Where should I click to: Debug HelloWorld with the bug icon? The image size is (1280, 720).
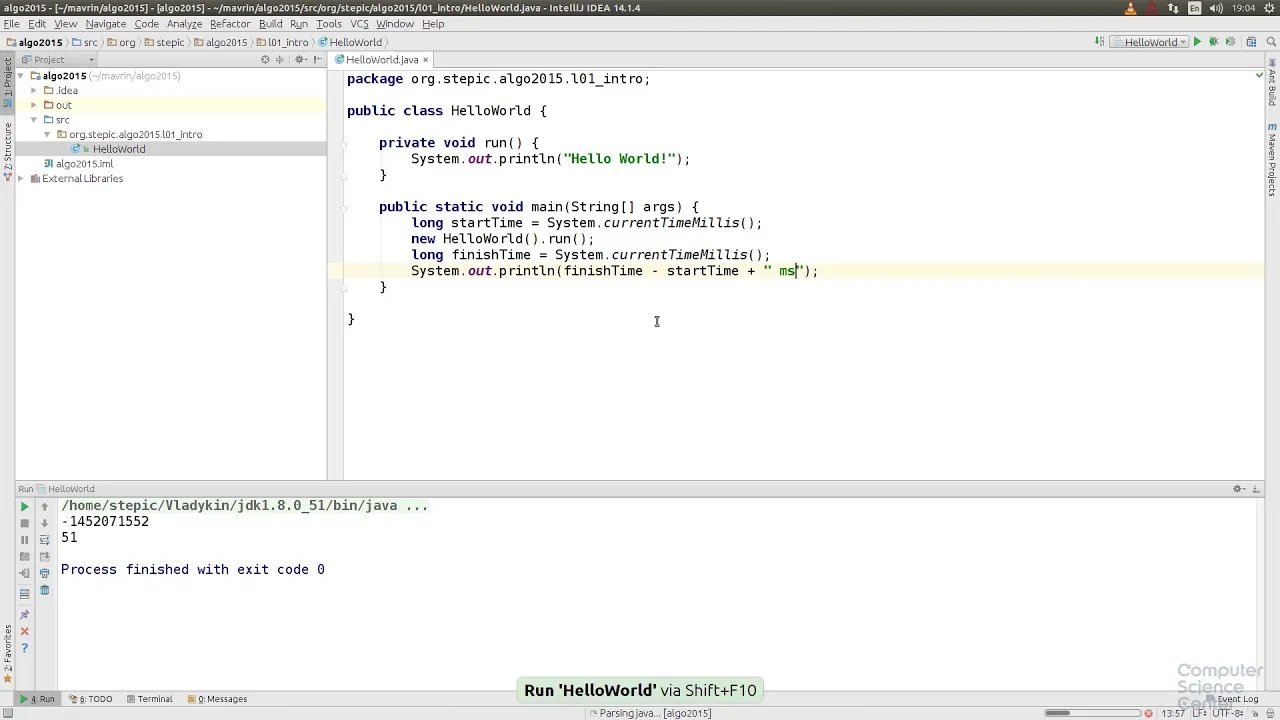coord(1213,42)
